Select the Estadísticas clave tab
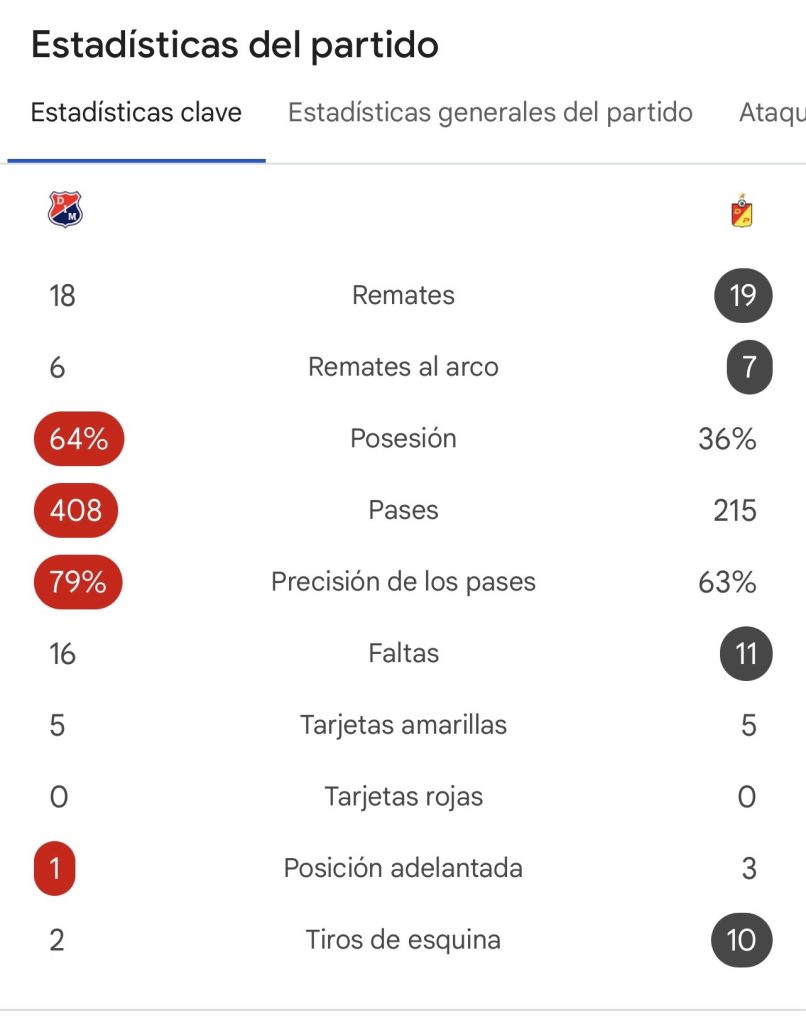This screenshot has height=1024, width=806. pyautogui.click(x=136, y=112)
